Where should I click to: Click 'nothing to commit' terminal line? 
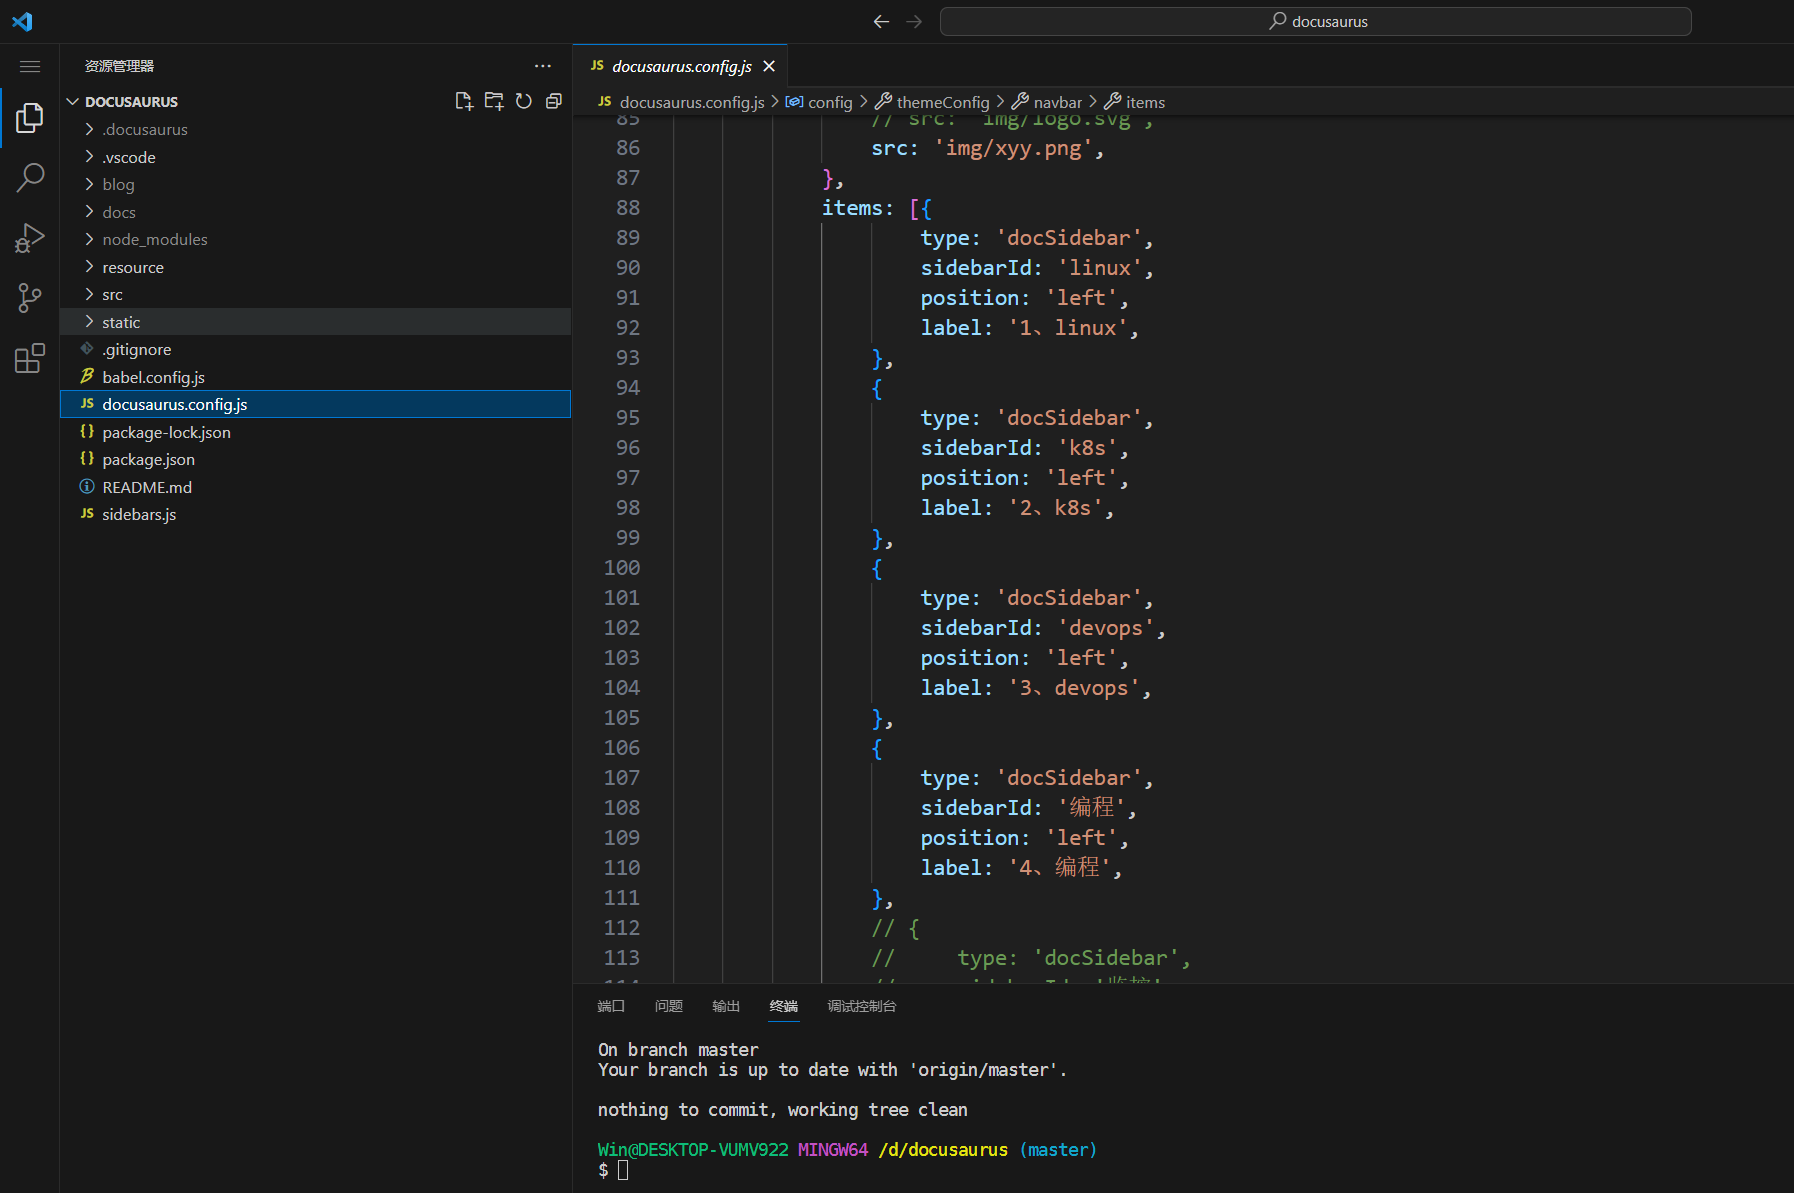coord(782,1110)
